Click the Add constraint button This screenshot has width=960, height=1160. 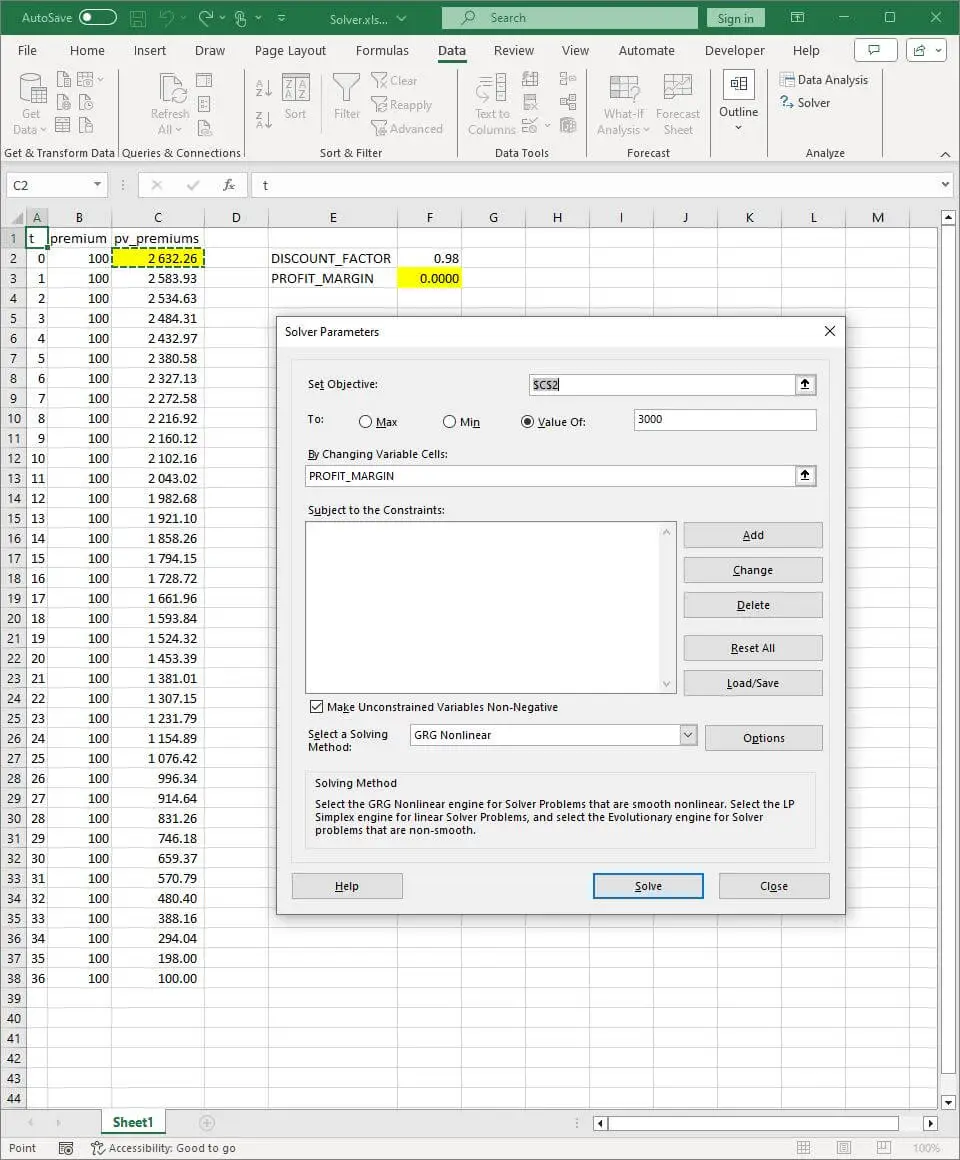point(753,536)
